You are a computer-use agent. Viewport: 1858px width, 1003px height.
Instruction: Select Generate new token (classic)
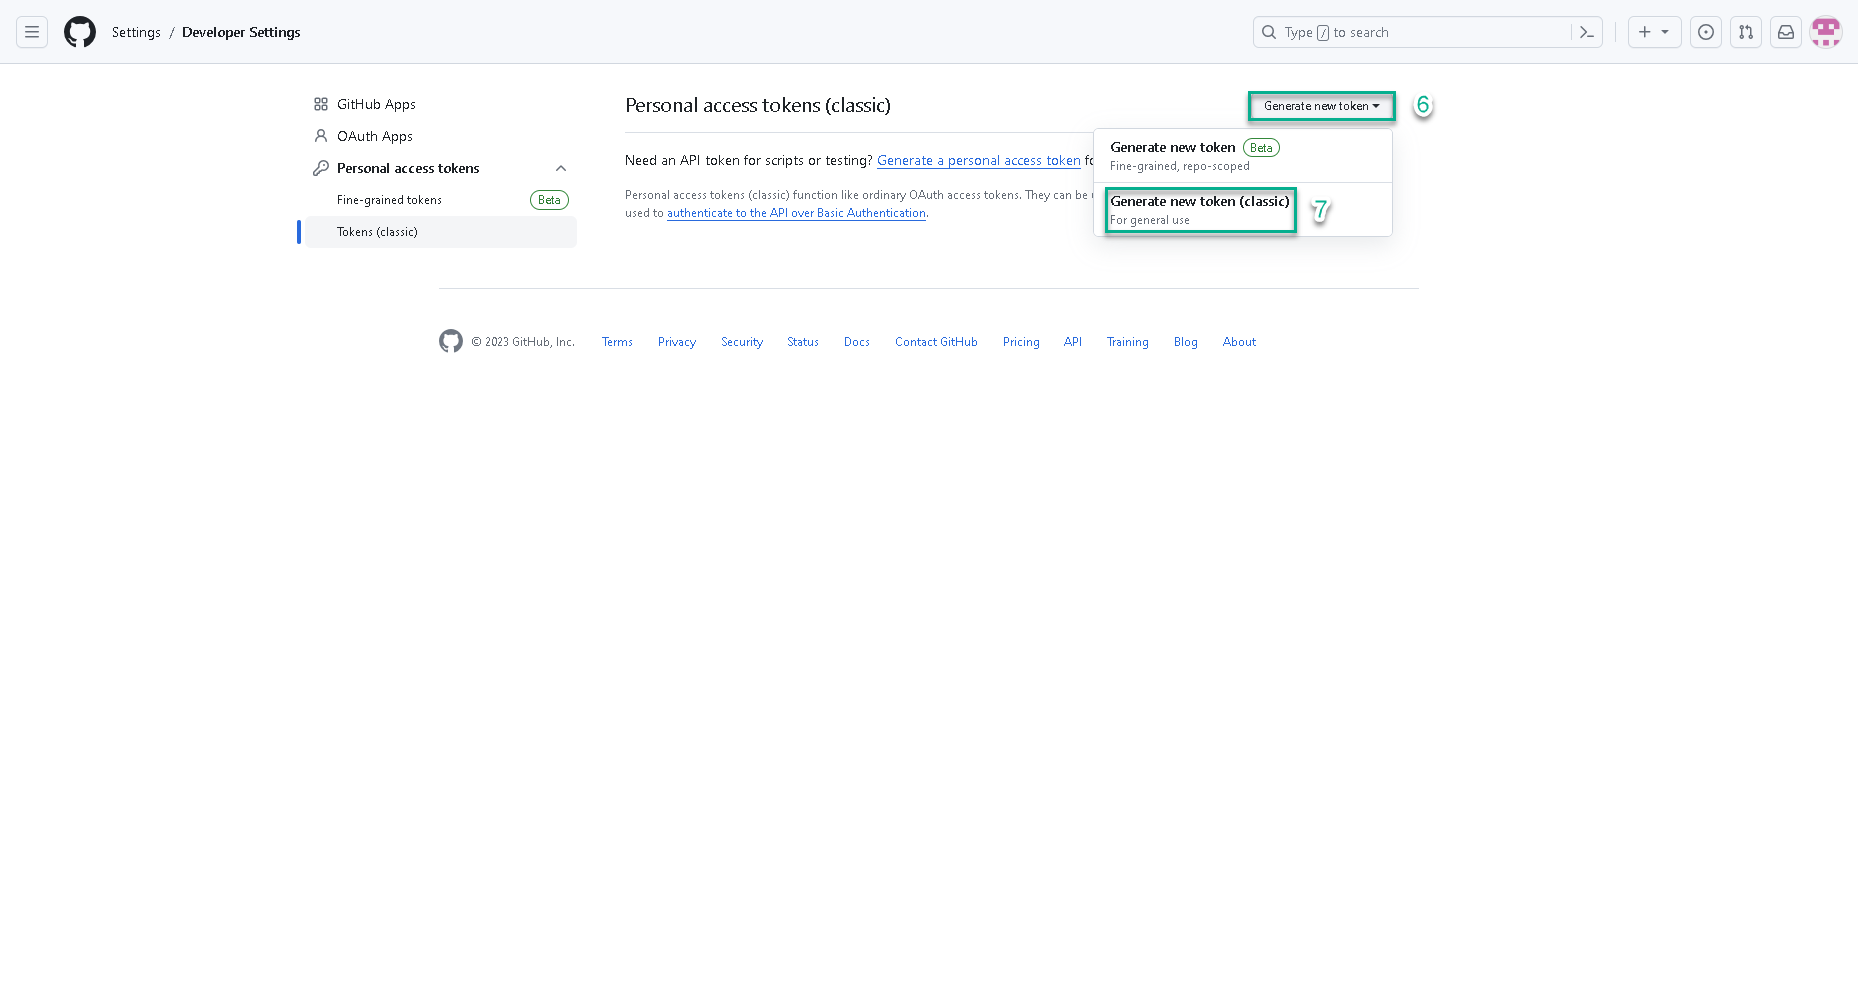coord(1199,209)
